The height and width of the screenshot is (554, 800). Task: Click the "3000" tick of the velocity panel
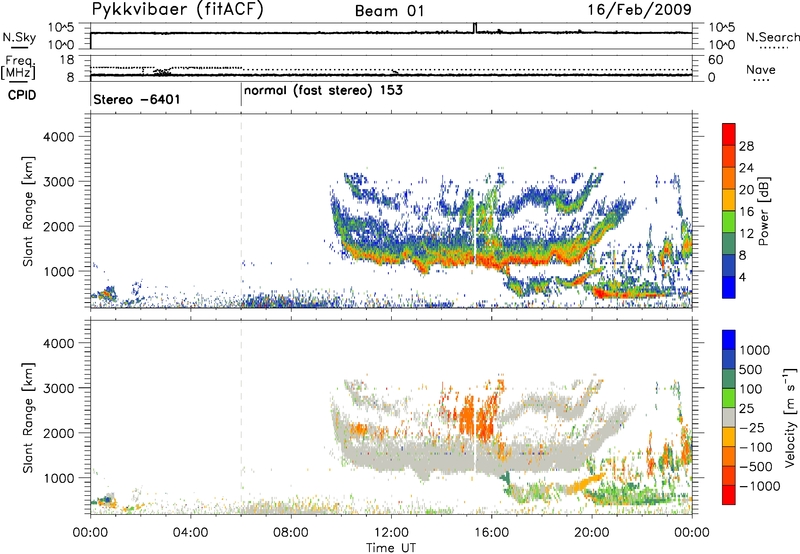(58, 388)
